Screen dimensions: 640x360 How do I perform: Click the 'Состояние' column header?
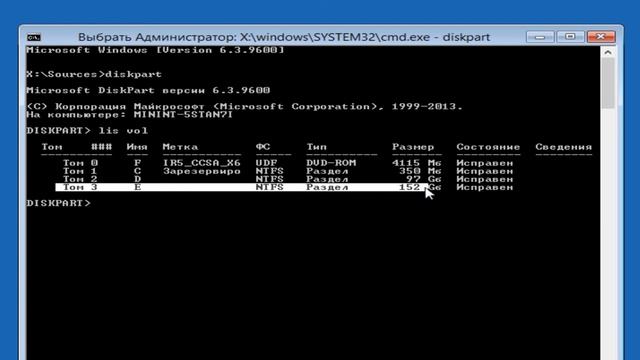click(488, 147)
